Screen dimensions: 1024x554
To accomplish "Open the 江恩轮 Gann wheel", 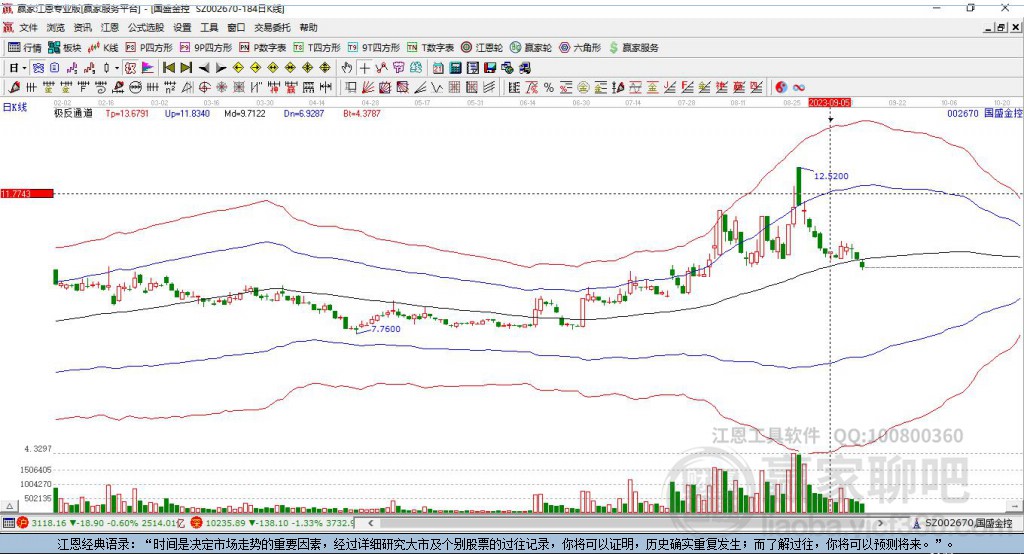I will tap(482, 48).
